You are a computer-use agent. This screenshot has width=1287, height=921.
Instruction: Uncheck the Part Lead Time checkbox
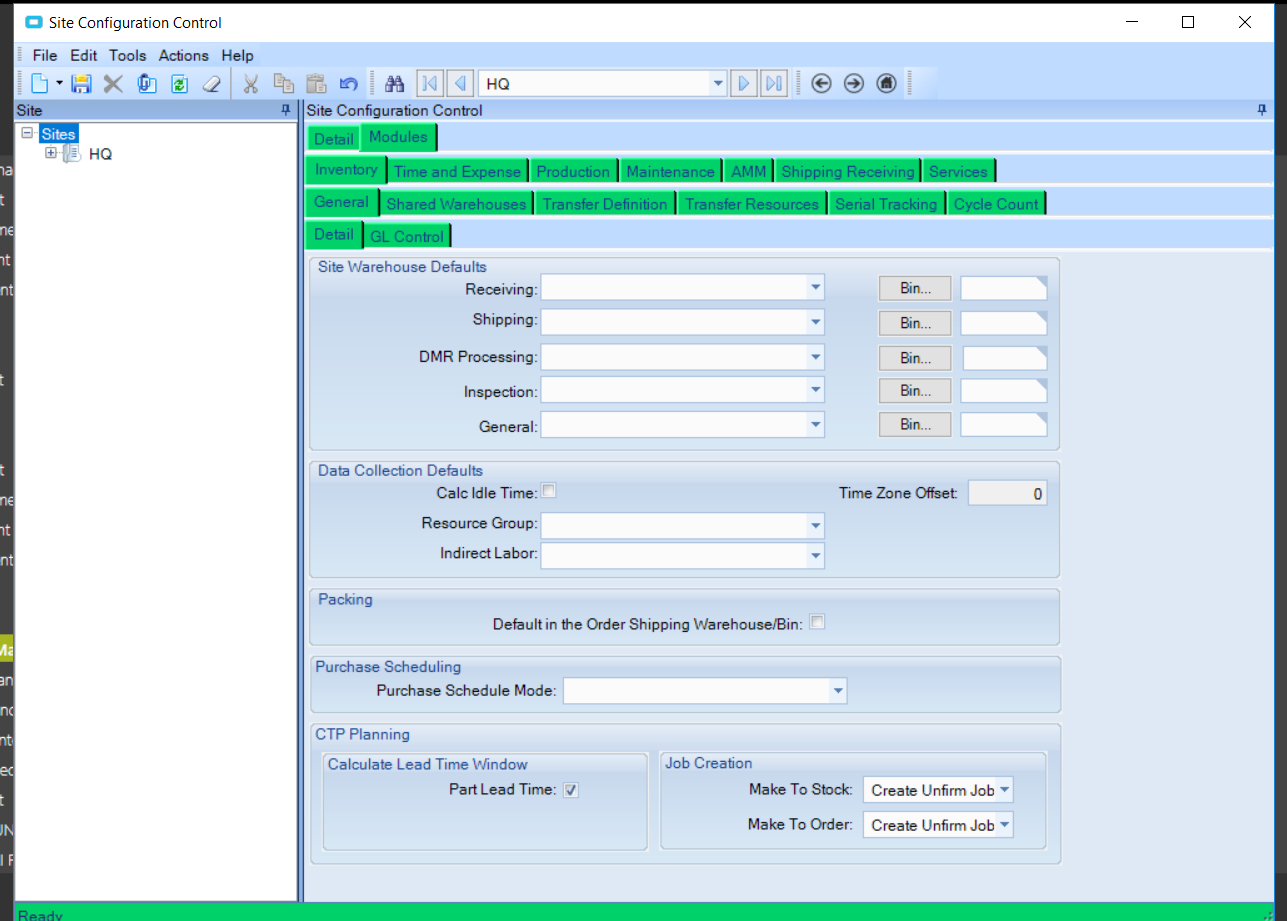coord(571,790)
